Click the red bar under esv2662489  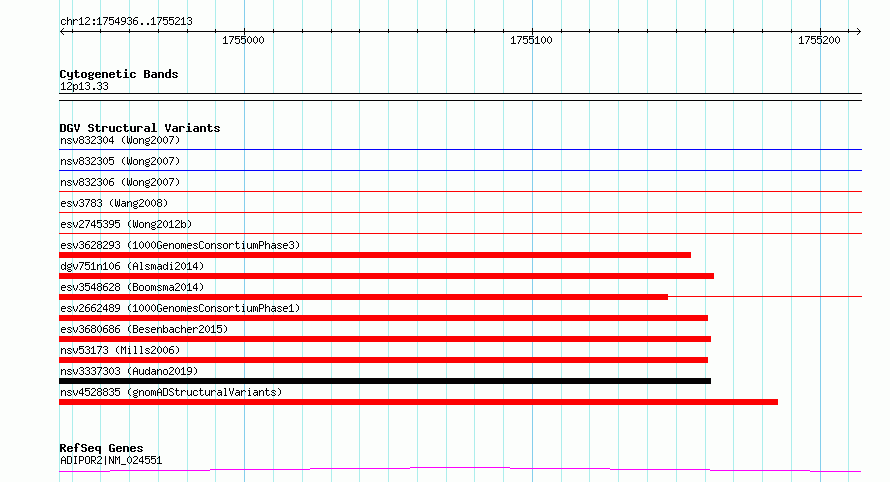coord(383,318)
